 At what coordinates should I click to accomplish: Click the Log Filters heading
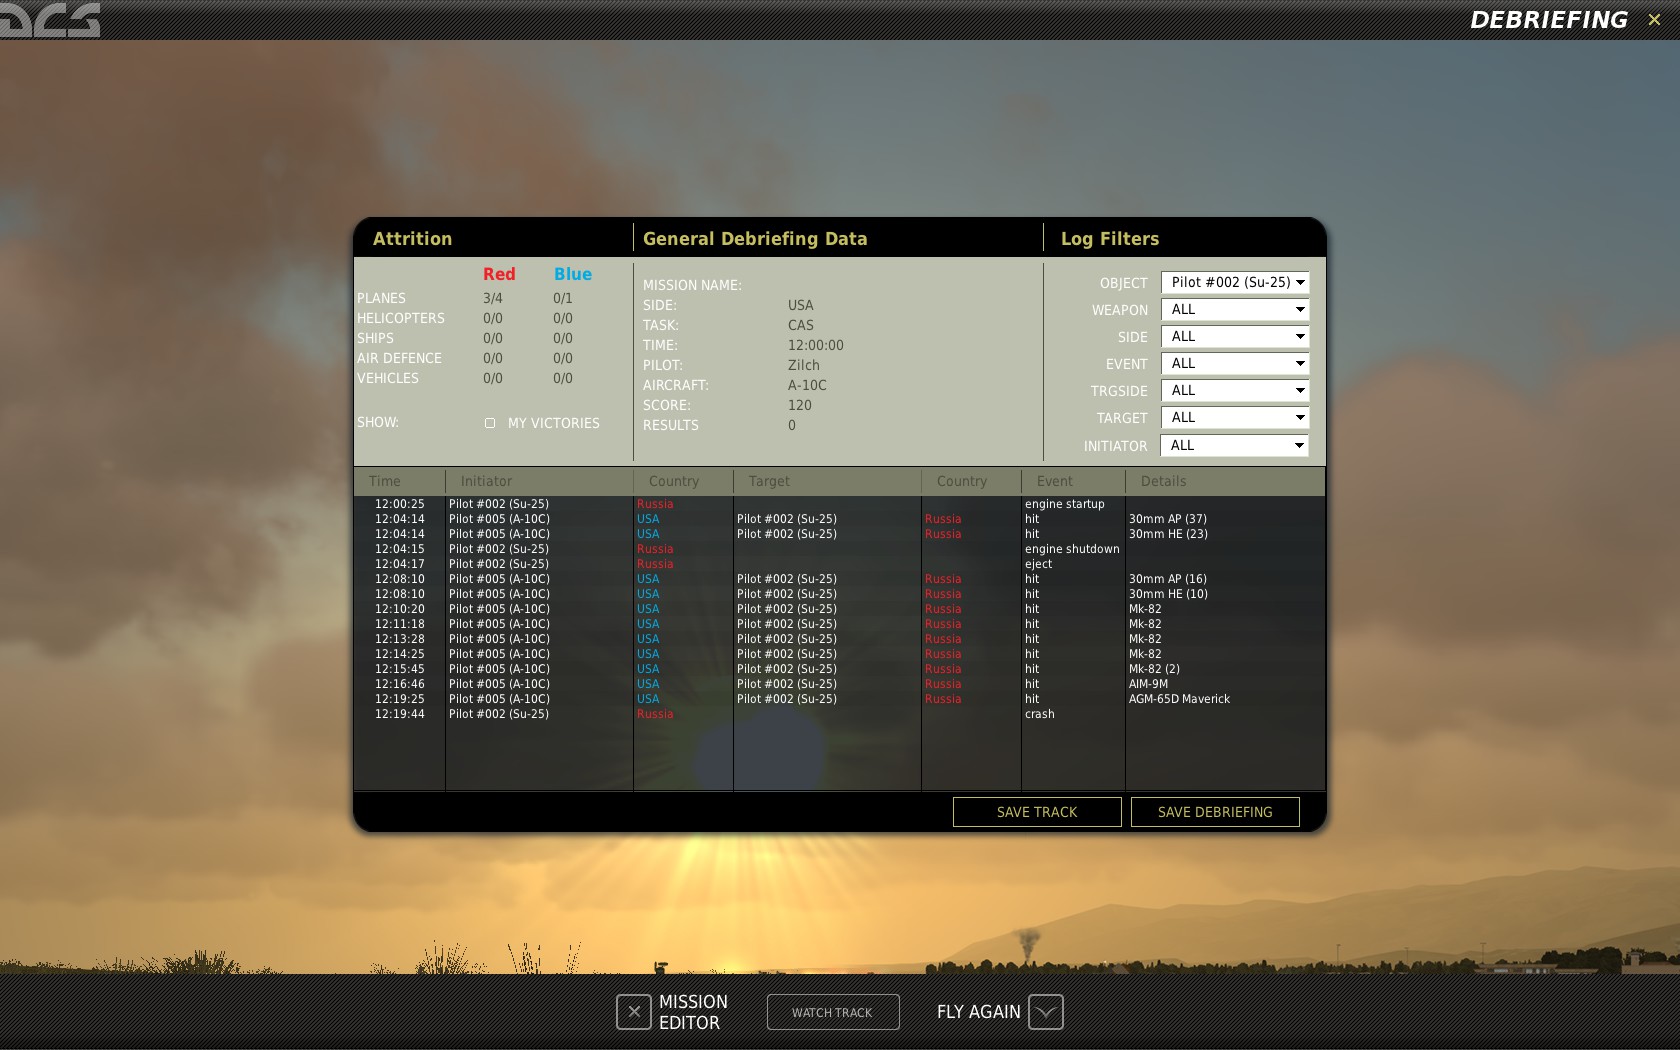[x=1110, y=239]
